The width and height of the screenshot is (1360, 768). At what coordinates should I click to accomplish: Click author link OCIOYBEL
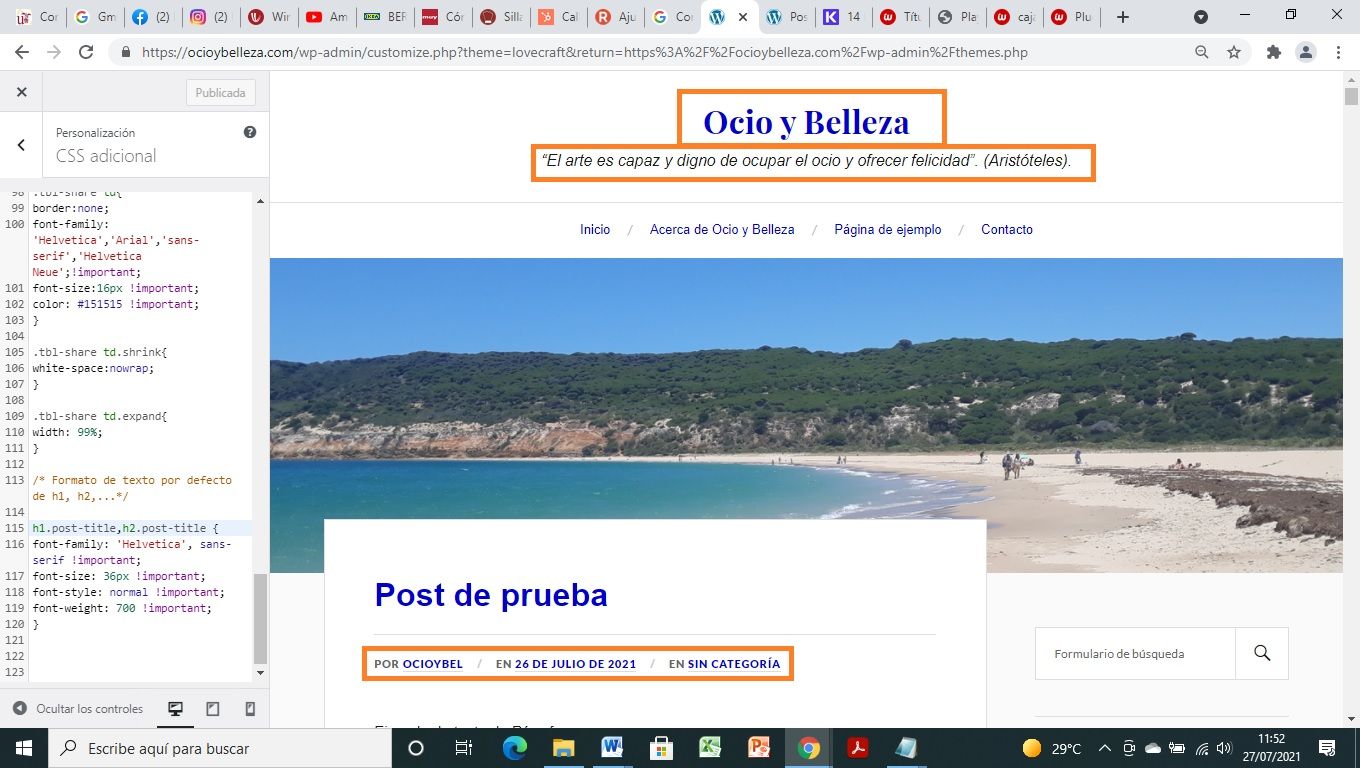coord(433,664)
